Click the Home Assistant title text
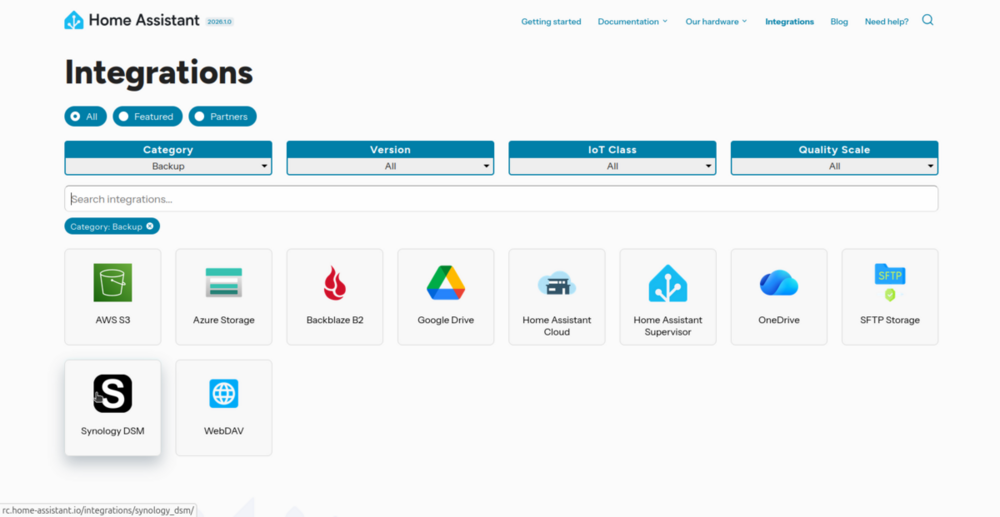This screenshot has height=517, width=1000. (144, 20)
